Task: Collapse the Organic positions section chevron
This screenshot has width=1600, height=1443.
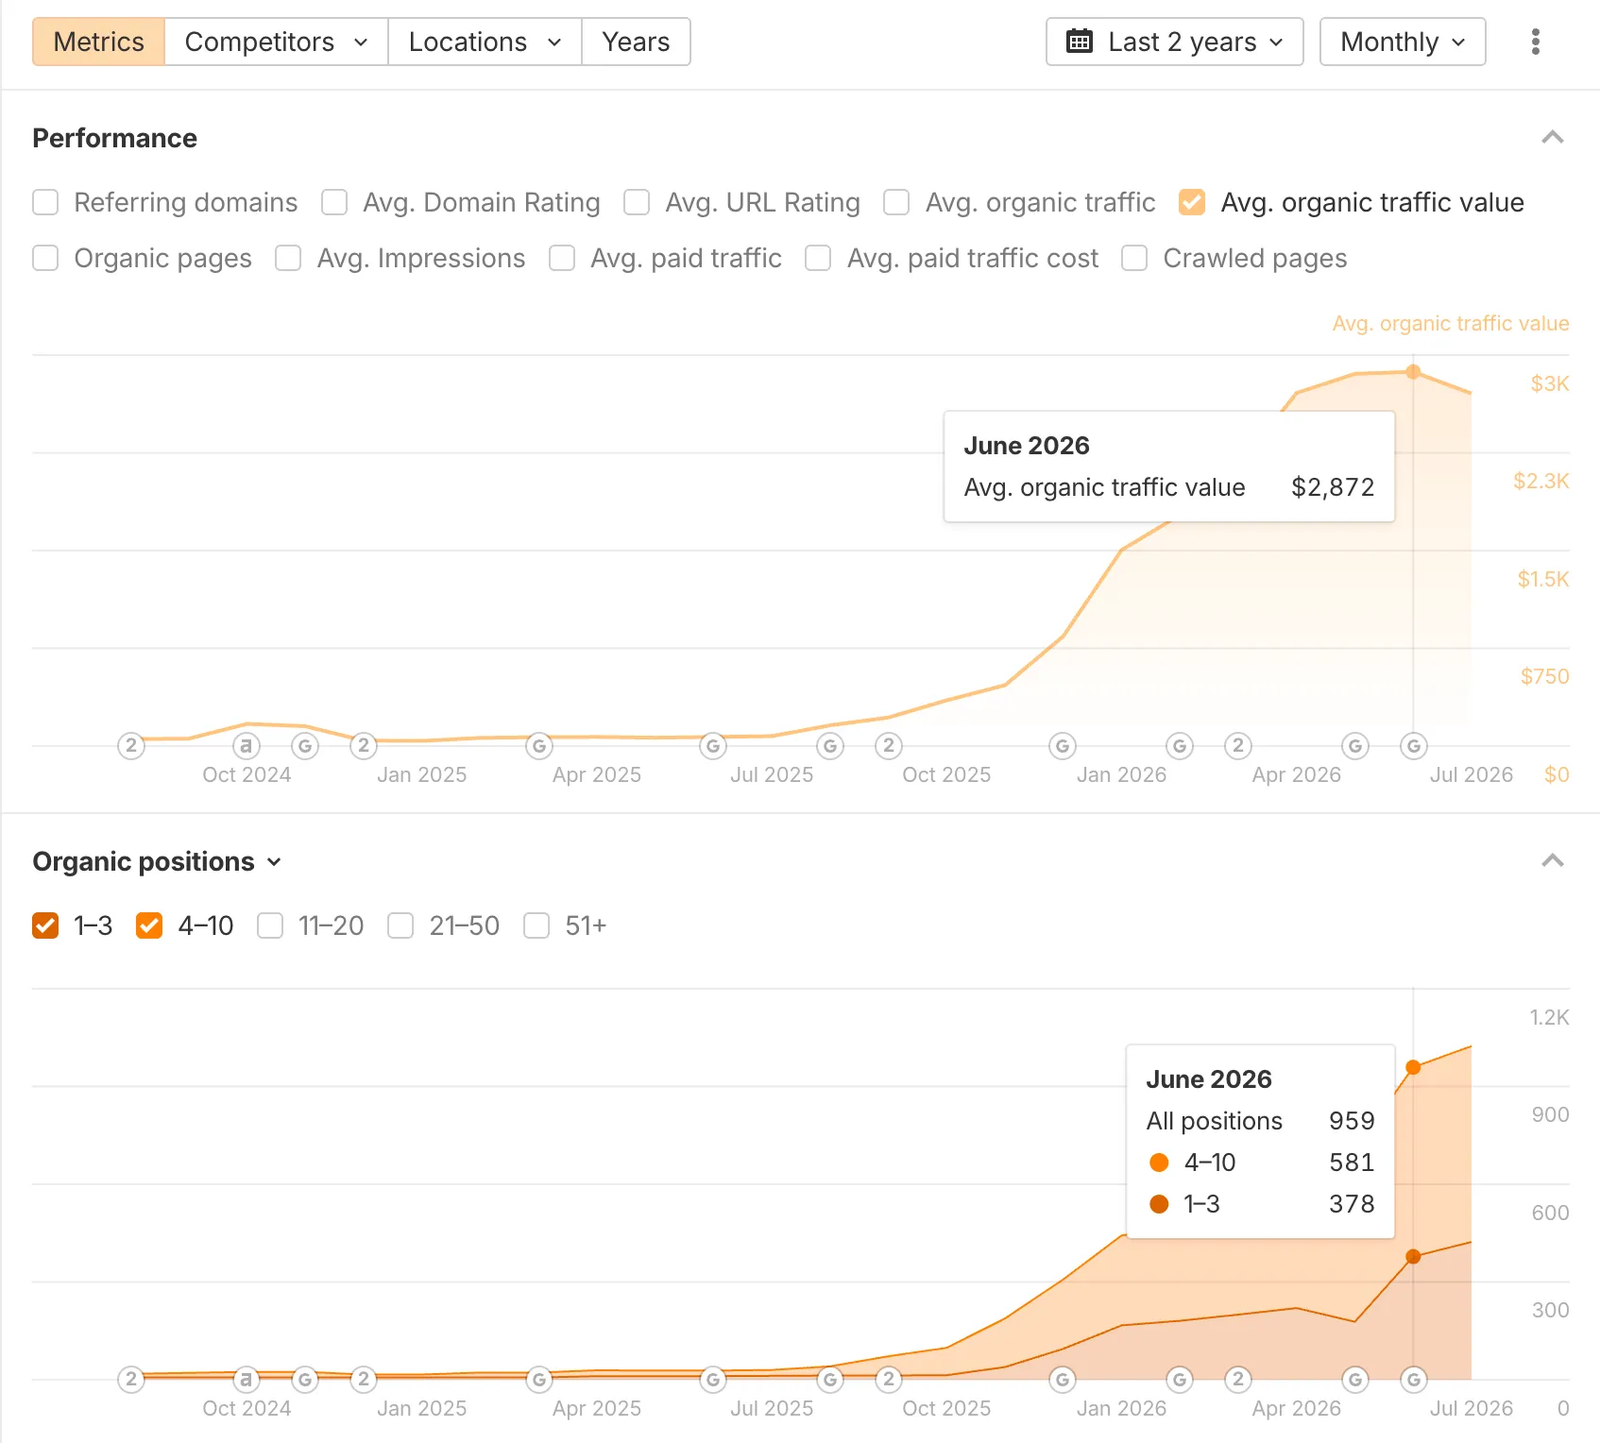Action: (1552, 861)
